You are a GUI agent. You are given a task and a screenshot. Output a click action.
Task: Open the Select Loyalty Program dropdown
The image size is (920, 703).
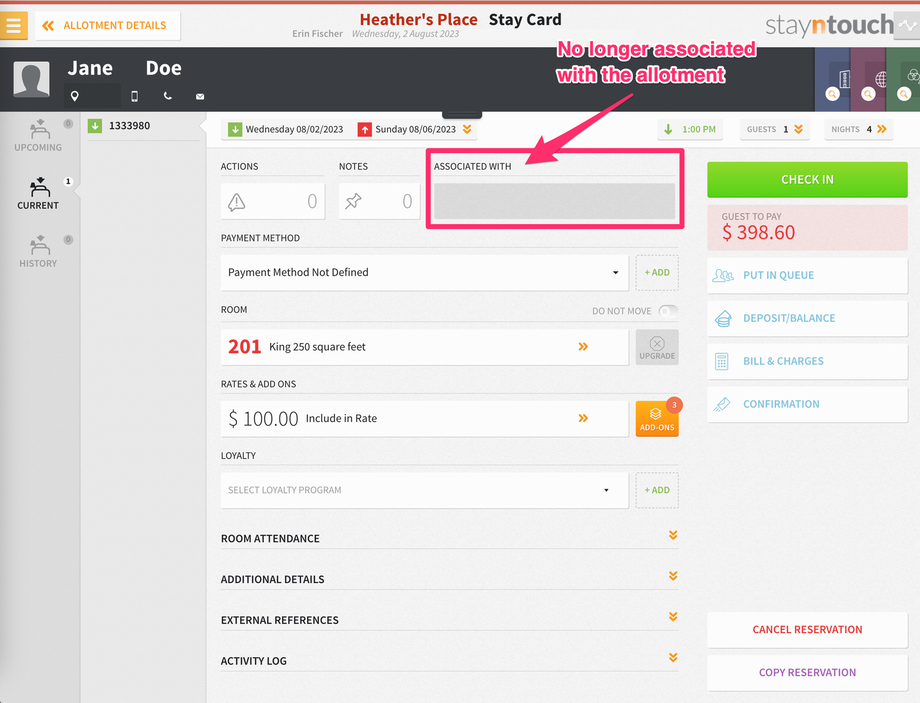click(424, 490)
